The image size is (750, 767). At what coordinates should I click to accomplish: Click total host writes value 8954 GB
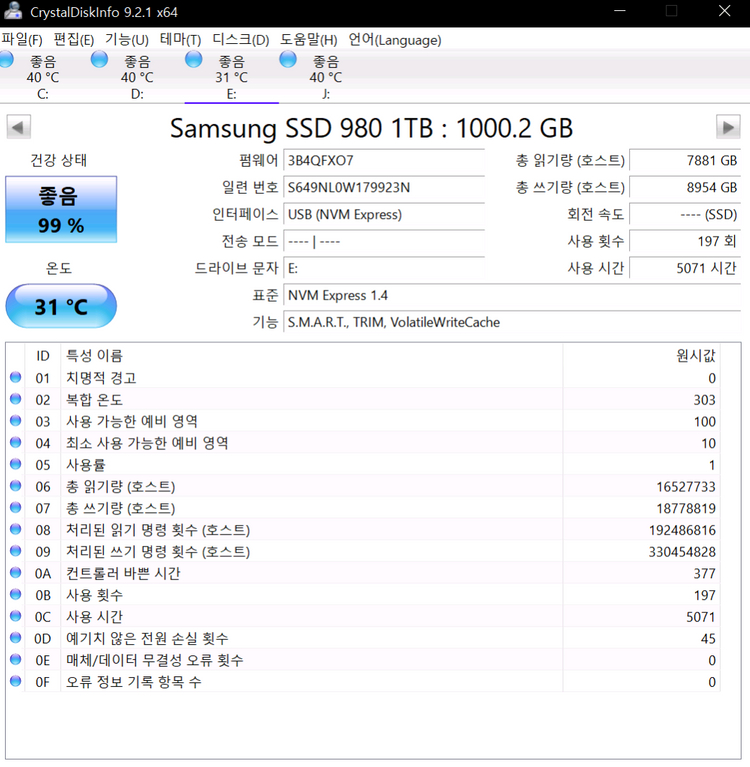click(x=685, y=187)
